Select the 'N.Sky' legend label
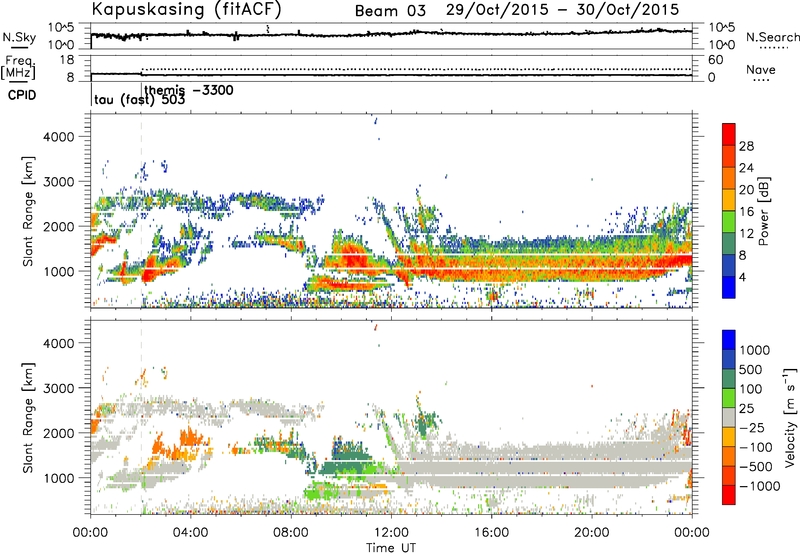Screen dimensions: 800x554 19,37
